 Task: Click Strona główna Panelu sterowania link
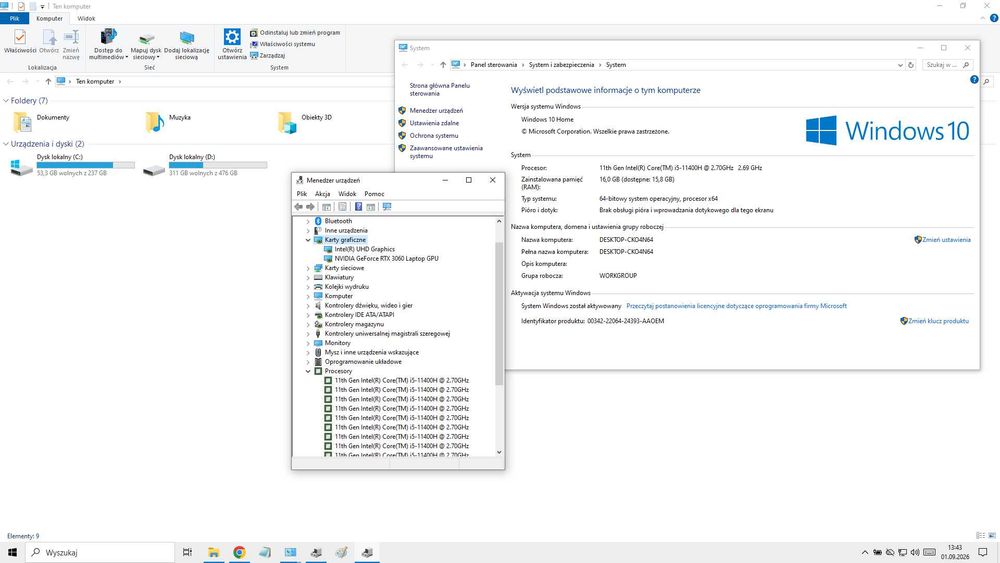pos(439,89)
